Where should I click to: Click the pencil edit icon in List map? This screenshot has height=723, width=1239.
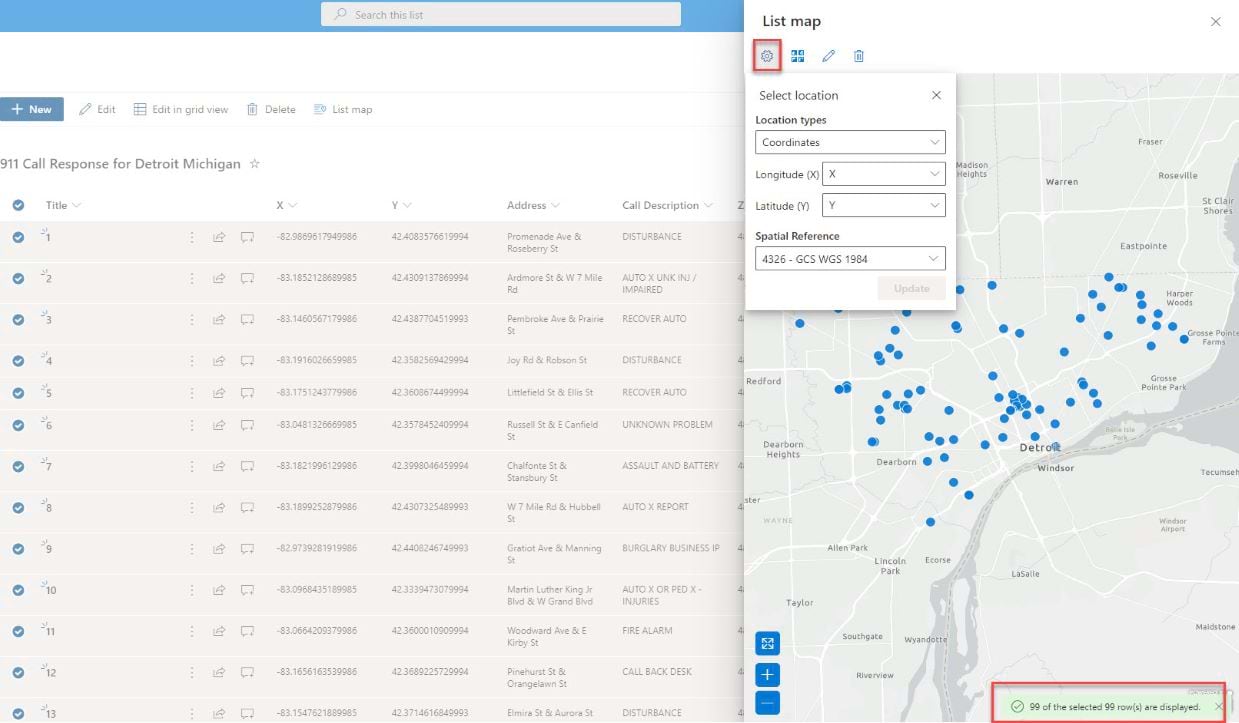click(828, 56)
